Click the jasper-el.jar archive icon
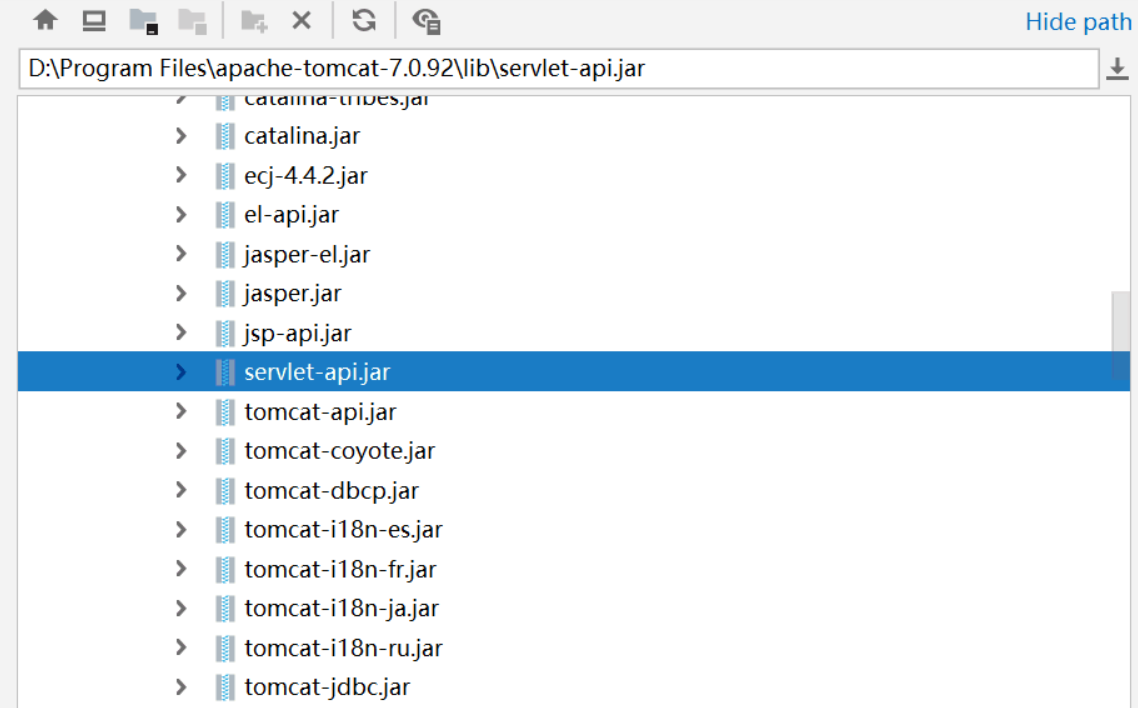Image resolution: width=1138 pixels, height=708 pixels. pos(225,254)
